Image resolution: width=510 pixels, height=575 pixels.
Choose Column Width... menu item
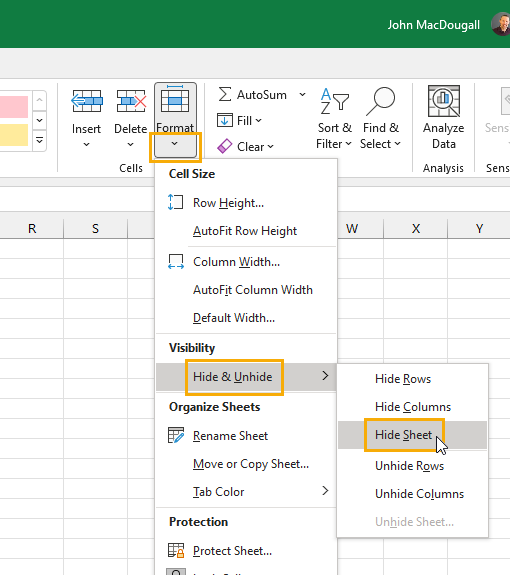246,262
